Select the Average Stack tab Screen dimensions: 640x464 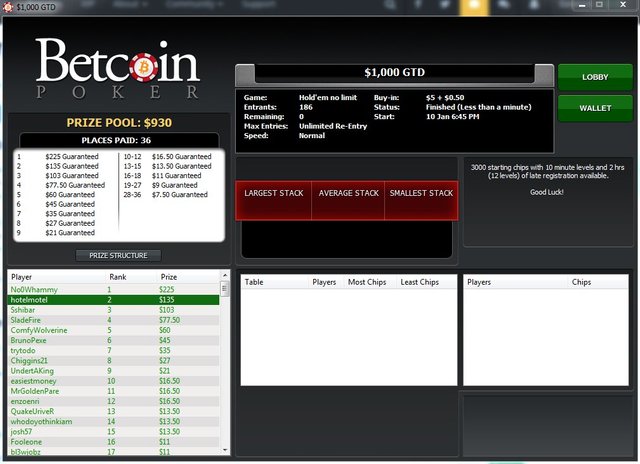[x=348, y=200]
